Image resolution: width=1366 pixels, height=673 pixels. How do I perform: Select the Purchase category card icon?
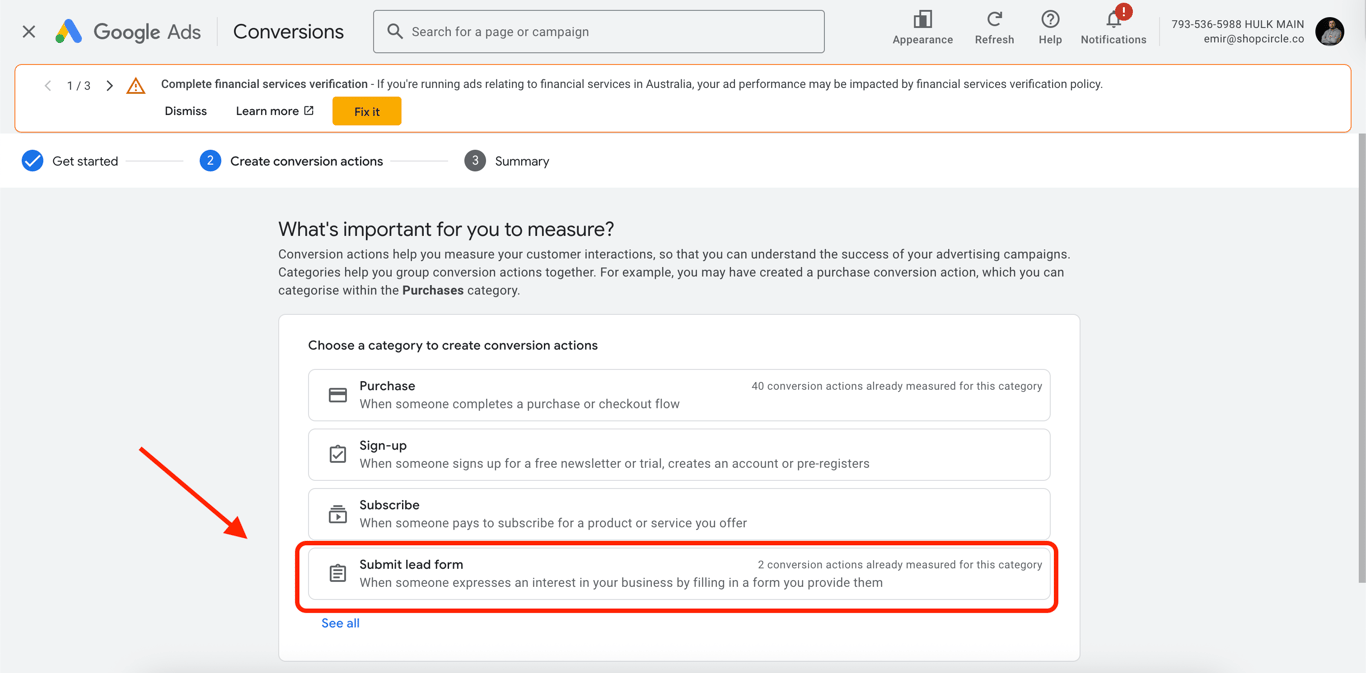coord(338,395)
